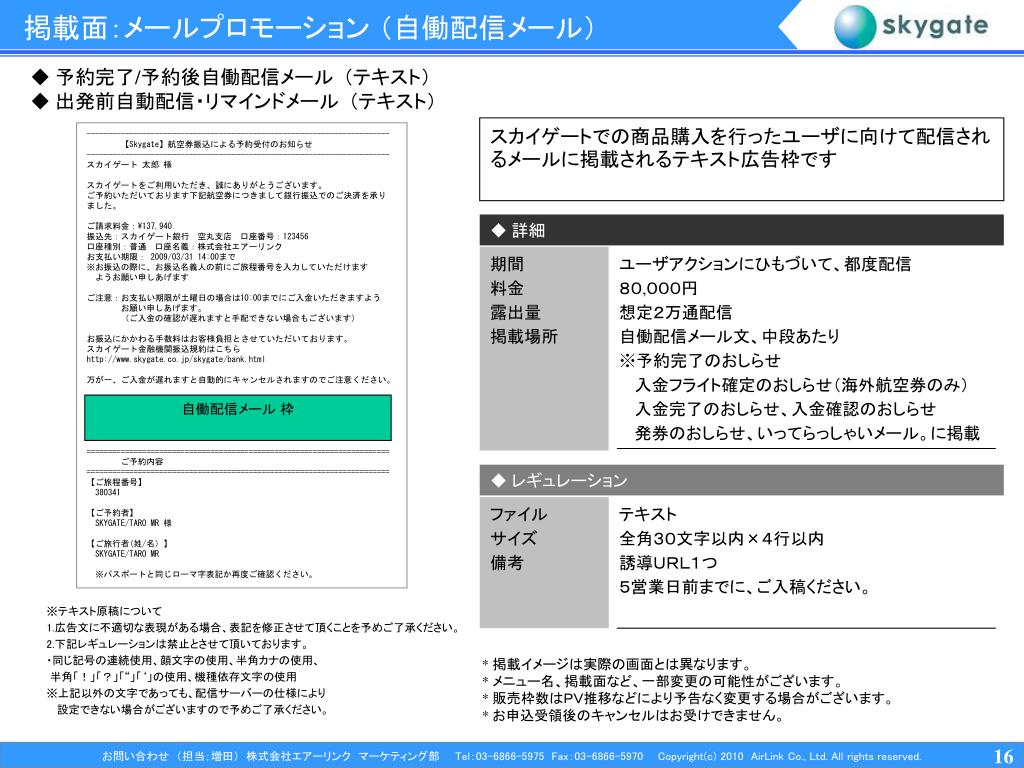Click the phone number "Tel:03-6866-5975"

coord(499,756)
